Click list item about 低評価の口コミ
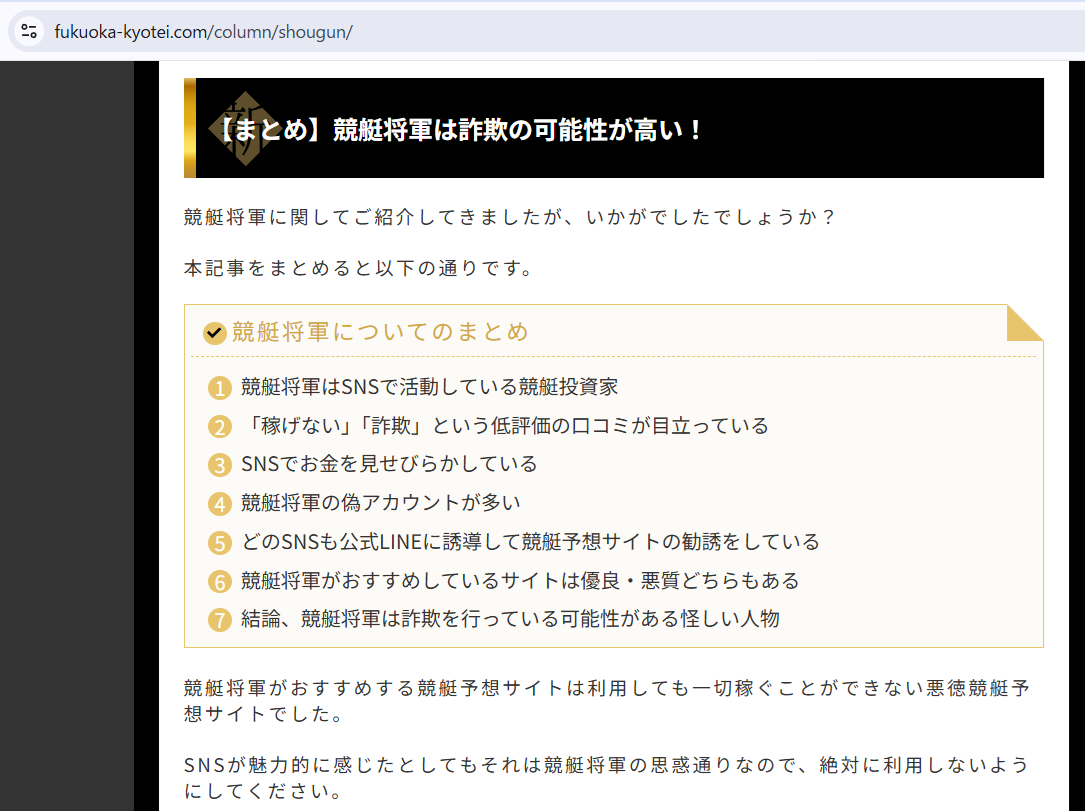 [x=505, y=426]
